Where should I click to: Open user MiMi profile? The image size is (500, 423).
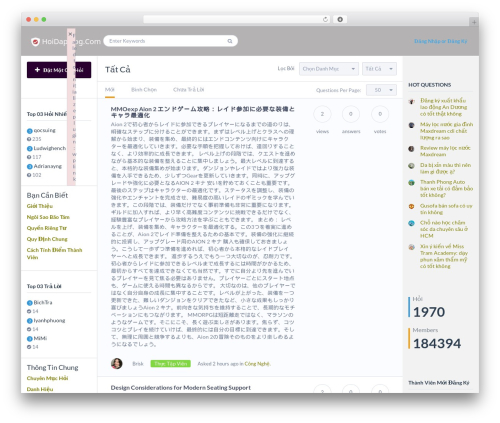coord(40,338)
